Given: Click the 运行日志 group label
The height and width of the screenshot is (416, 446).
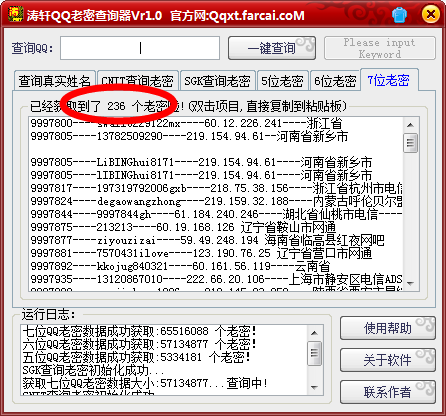Looking at the screenshot, I should [48, 314].
